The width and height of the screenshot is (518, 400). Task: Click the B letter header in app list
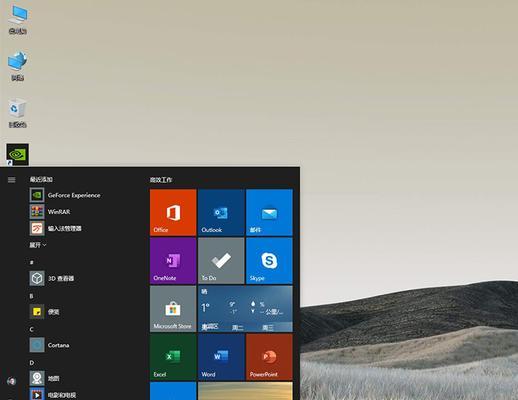[x=31, y=296]
